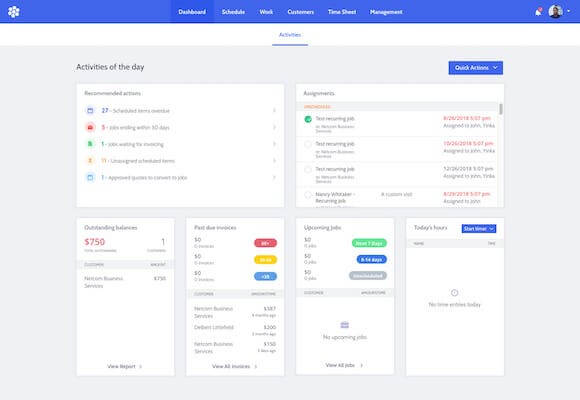Mark the Nancy Whitaker recurring job complete
Screen dimensions: 580x400
click(x=308, y=195)
